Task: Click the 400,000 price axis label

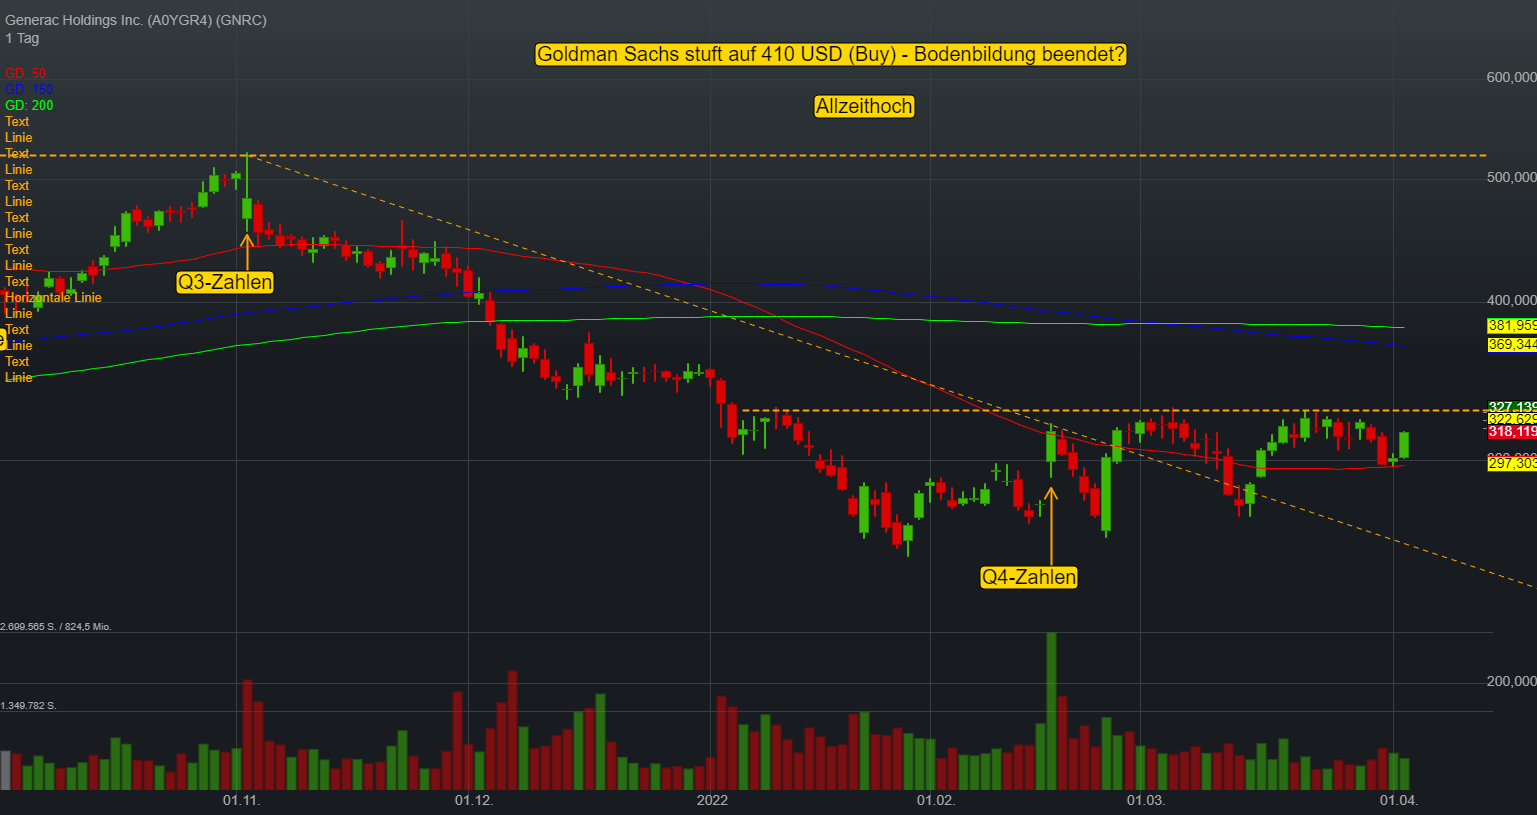Action: click(x=1511, y=300)
